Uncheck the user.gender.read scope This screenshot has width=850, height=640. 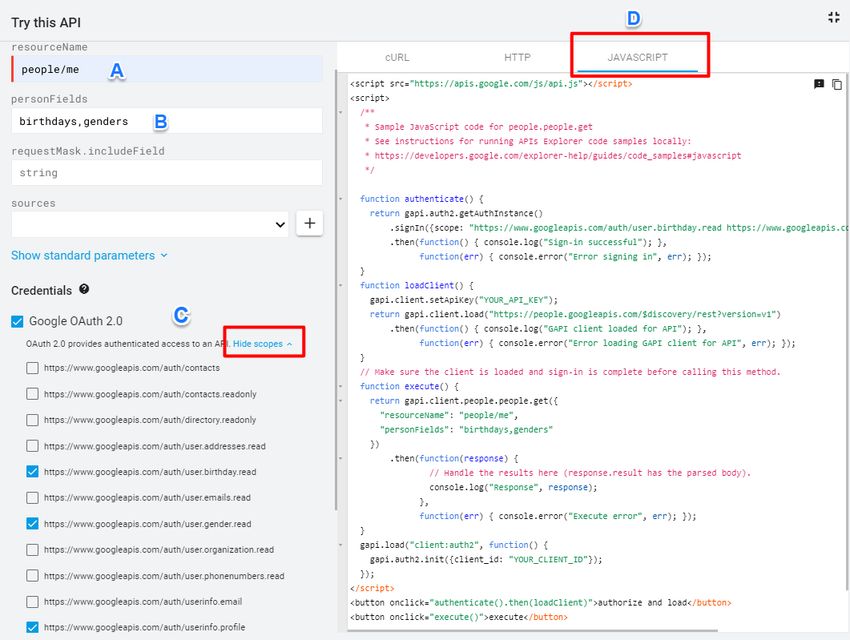point(33,523)
